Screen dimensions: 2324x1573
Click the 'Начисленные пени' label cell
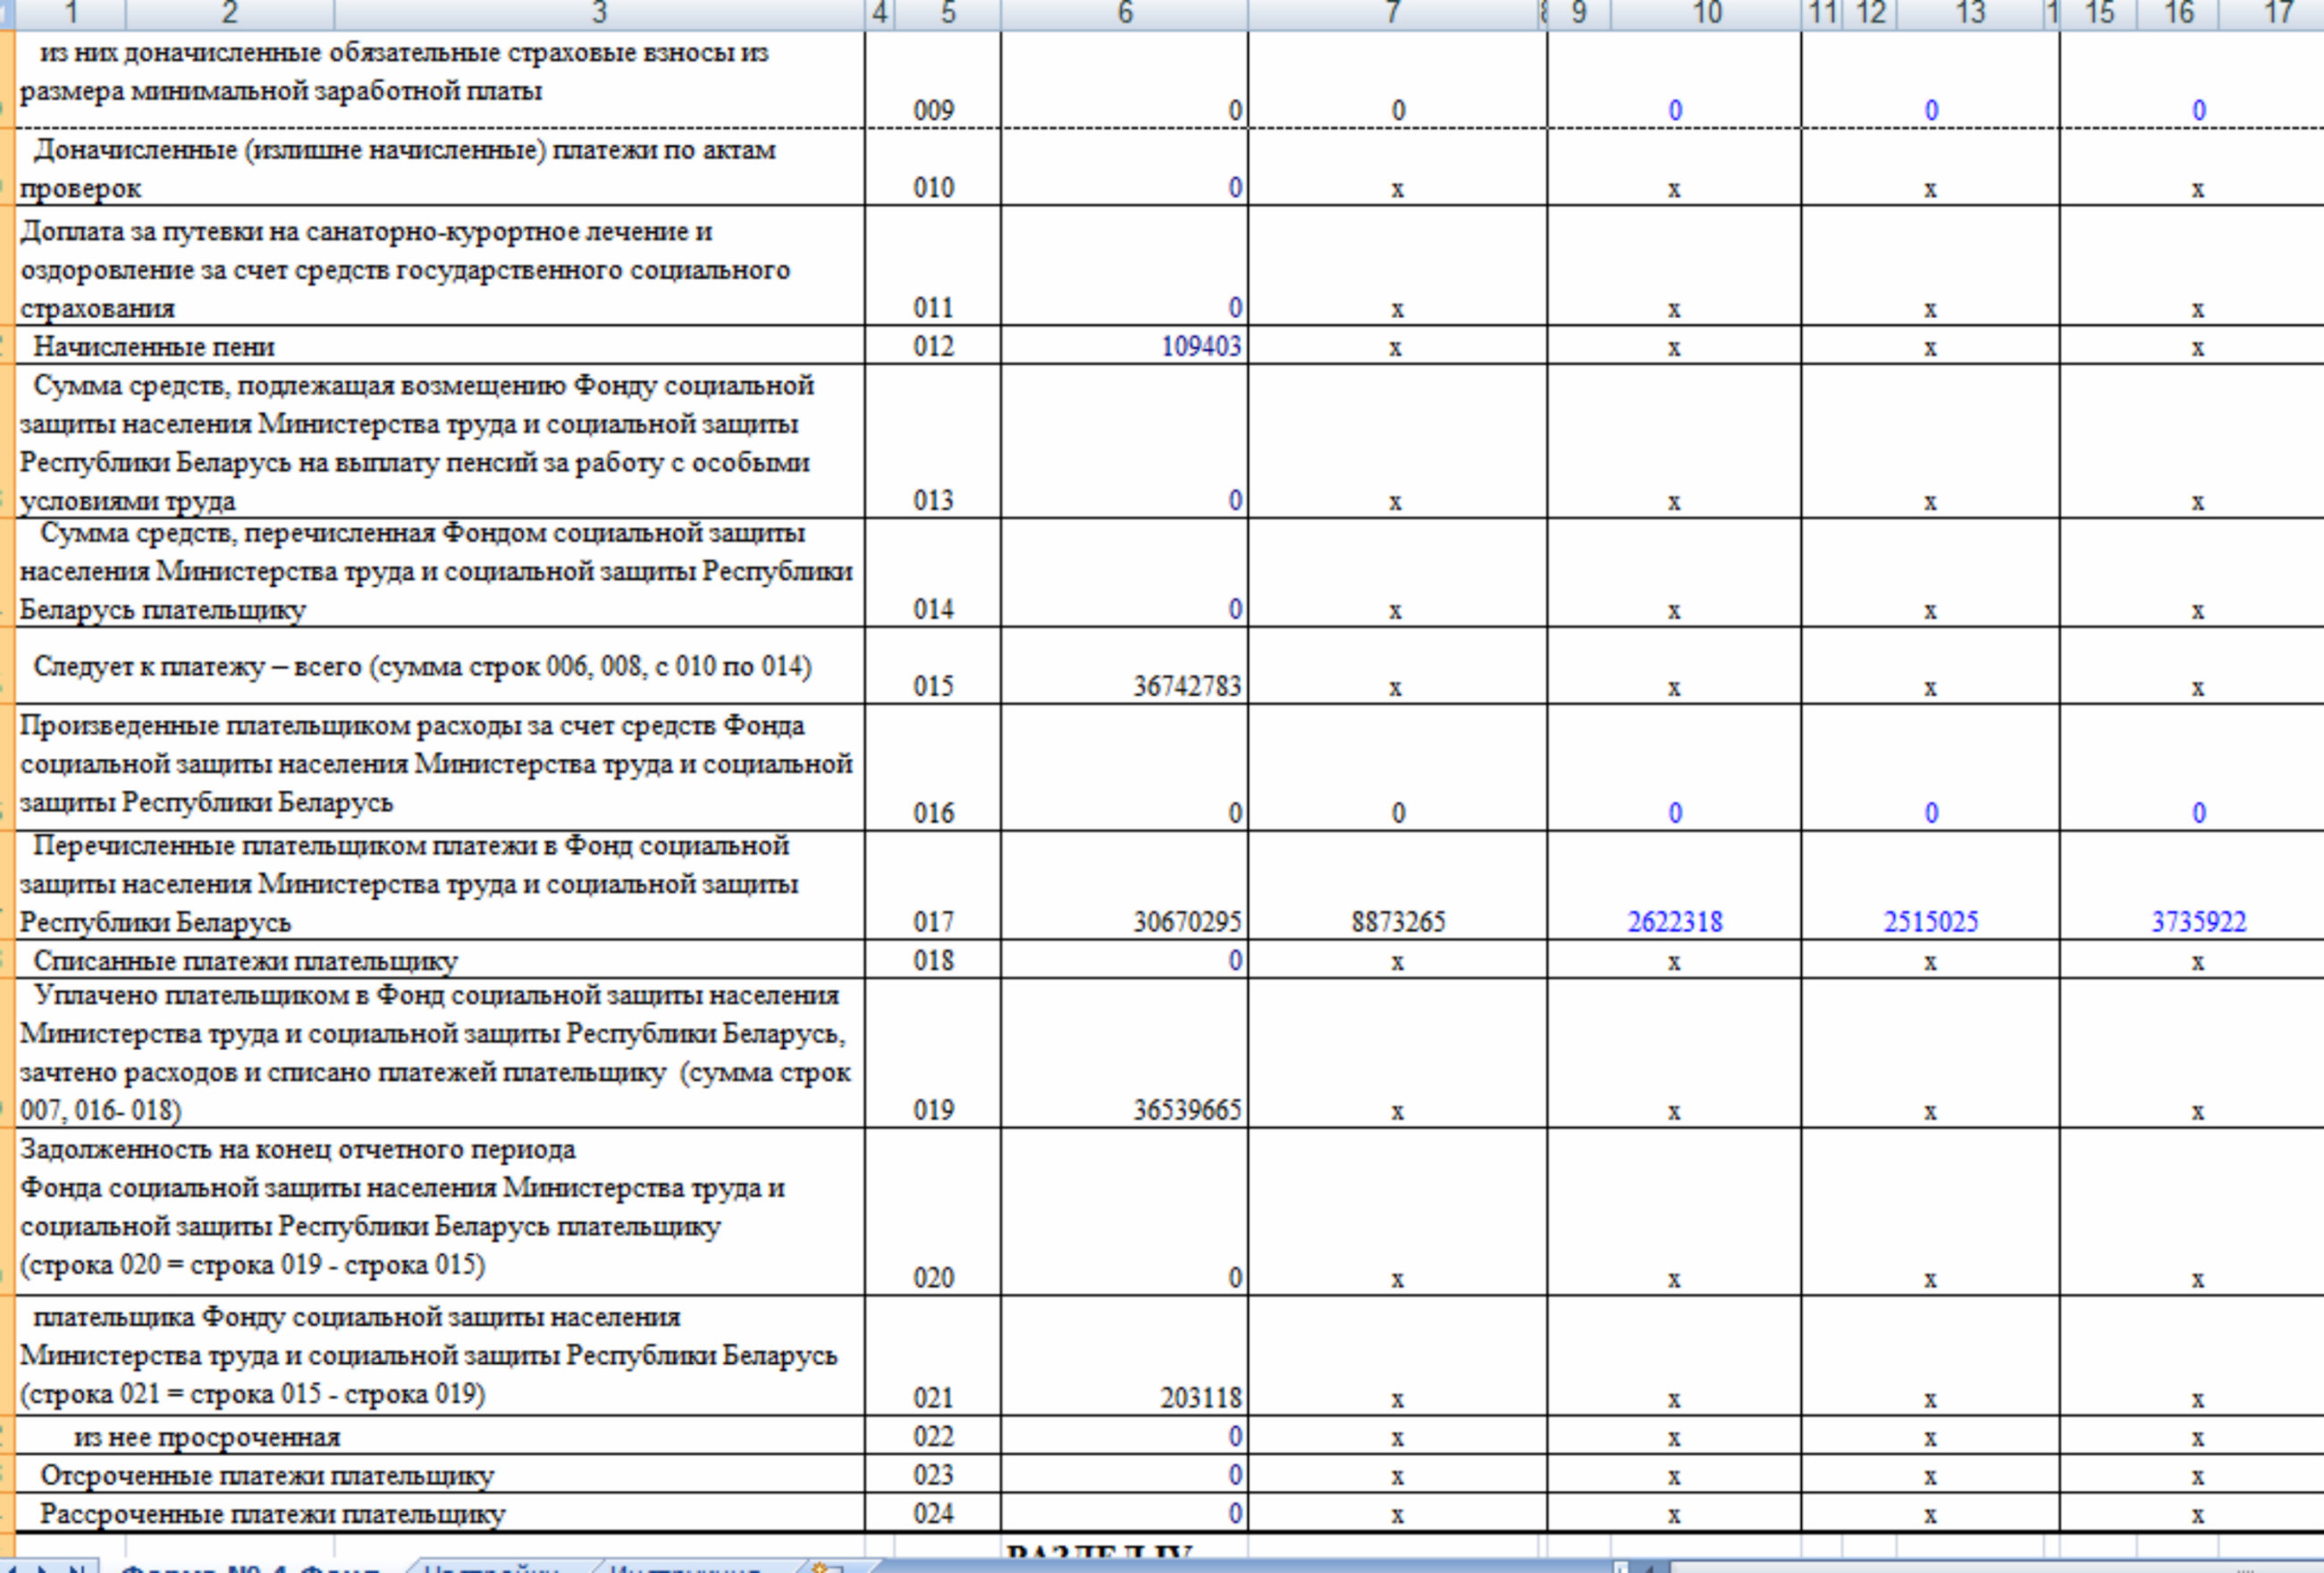point(440,346)
